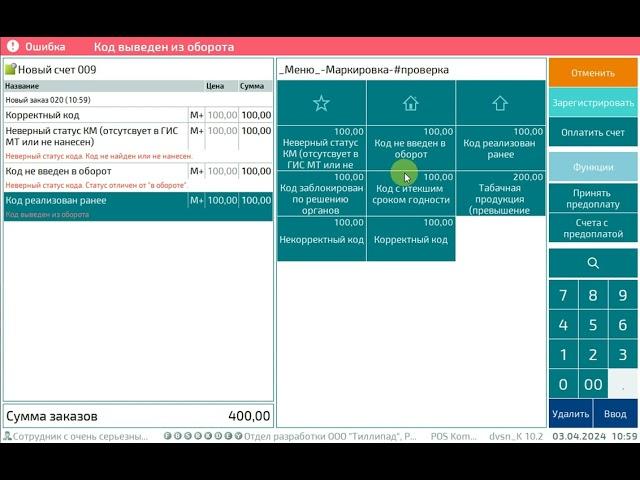Tap the 00 key on keypad
This screenshot has width=640, height=480.
(593, 384)
